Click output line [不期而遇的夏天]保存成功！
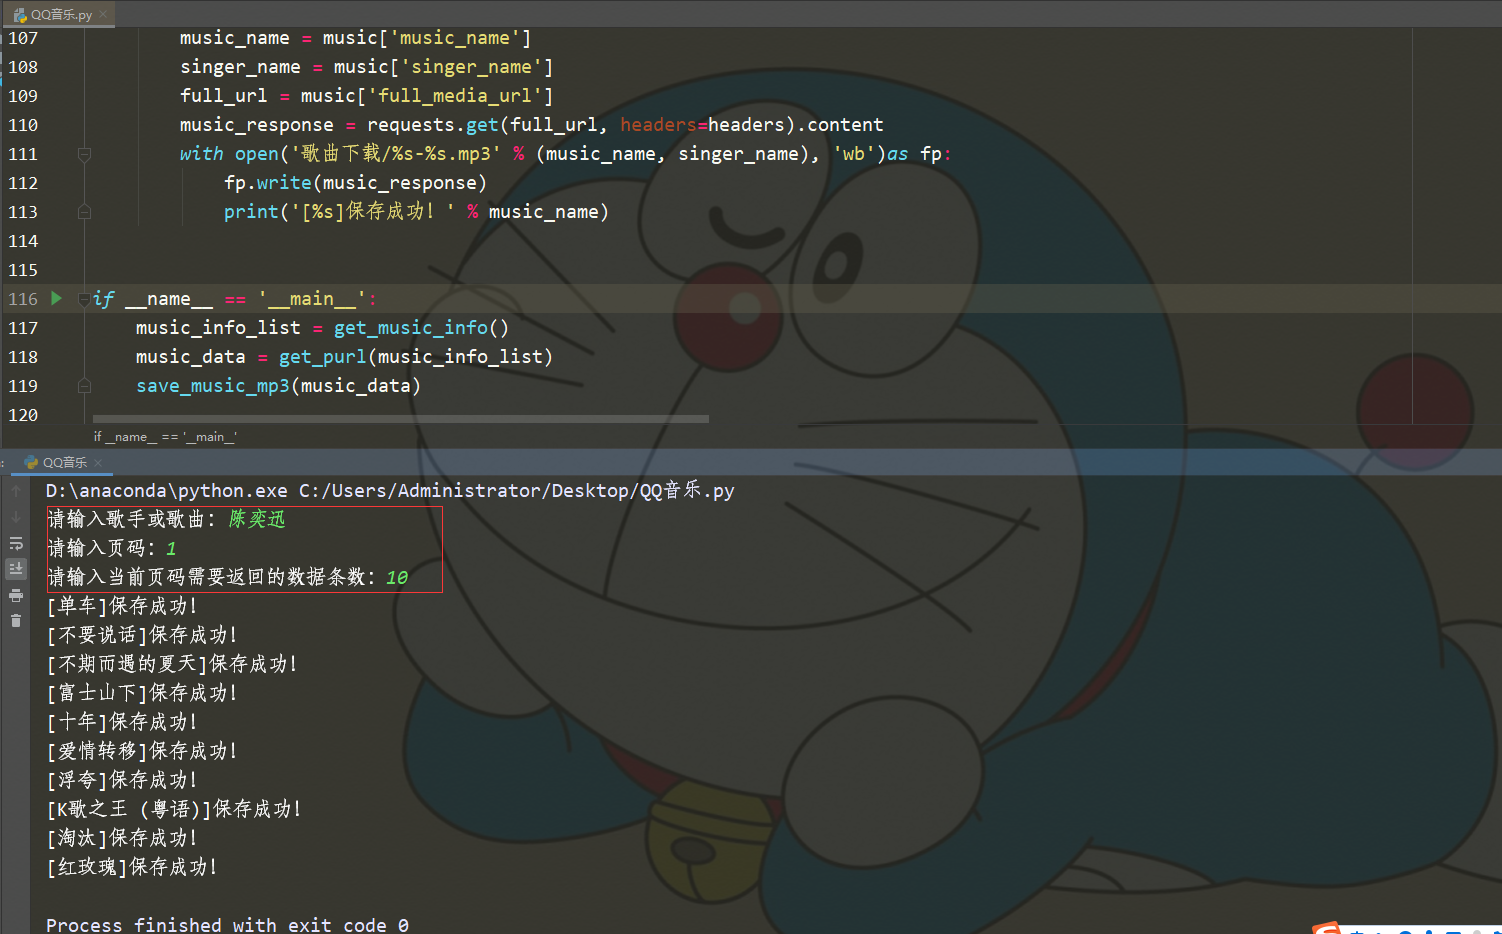Screen dimensions: 1502x934 pos(172,664)
